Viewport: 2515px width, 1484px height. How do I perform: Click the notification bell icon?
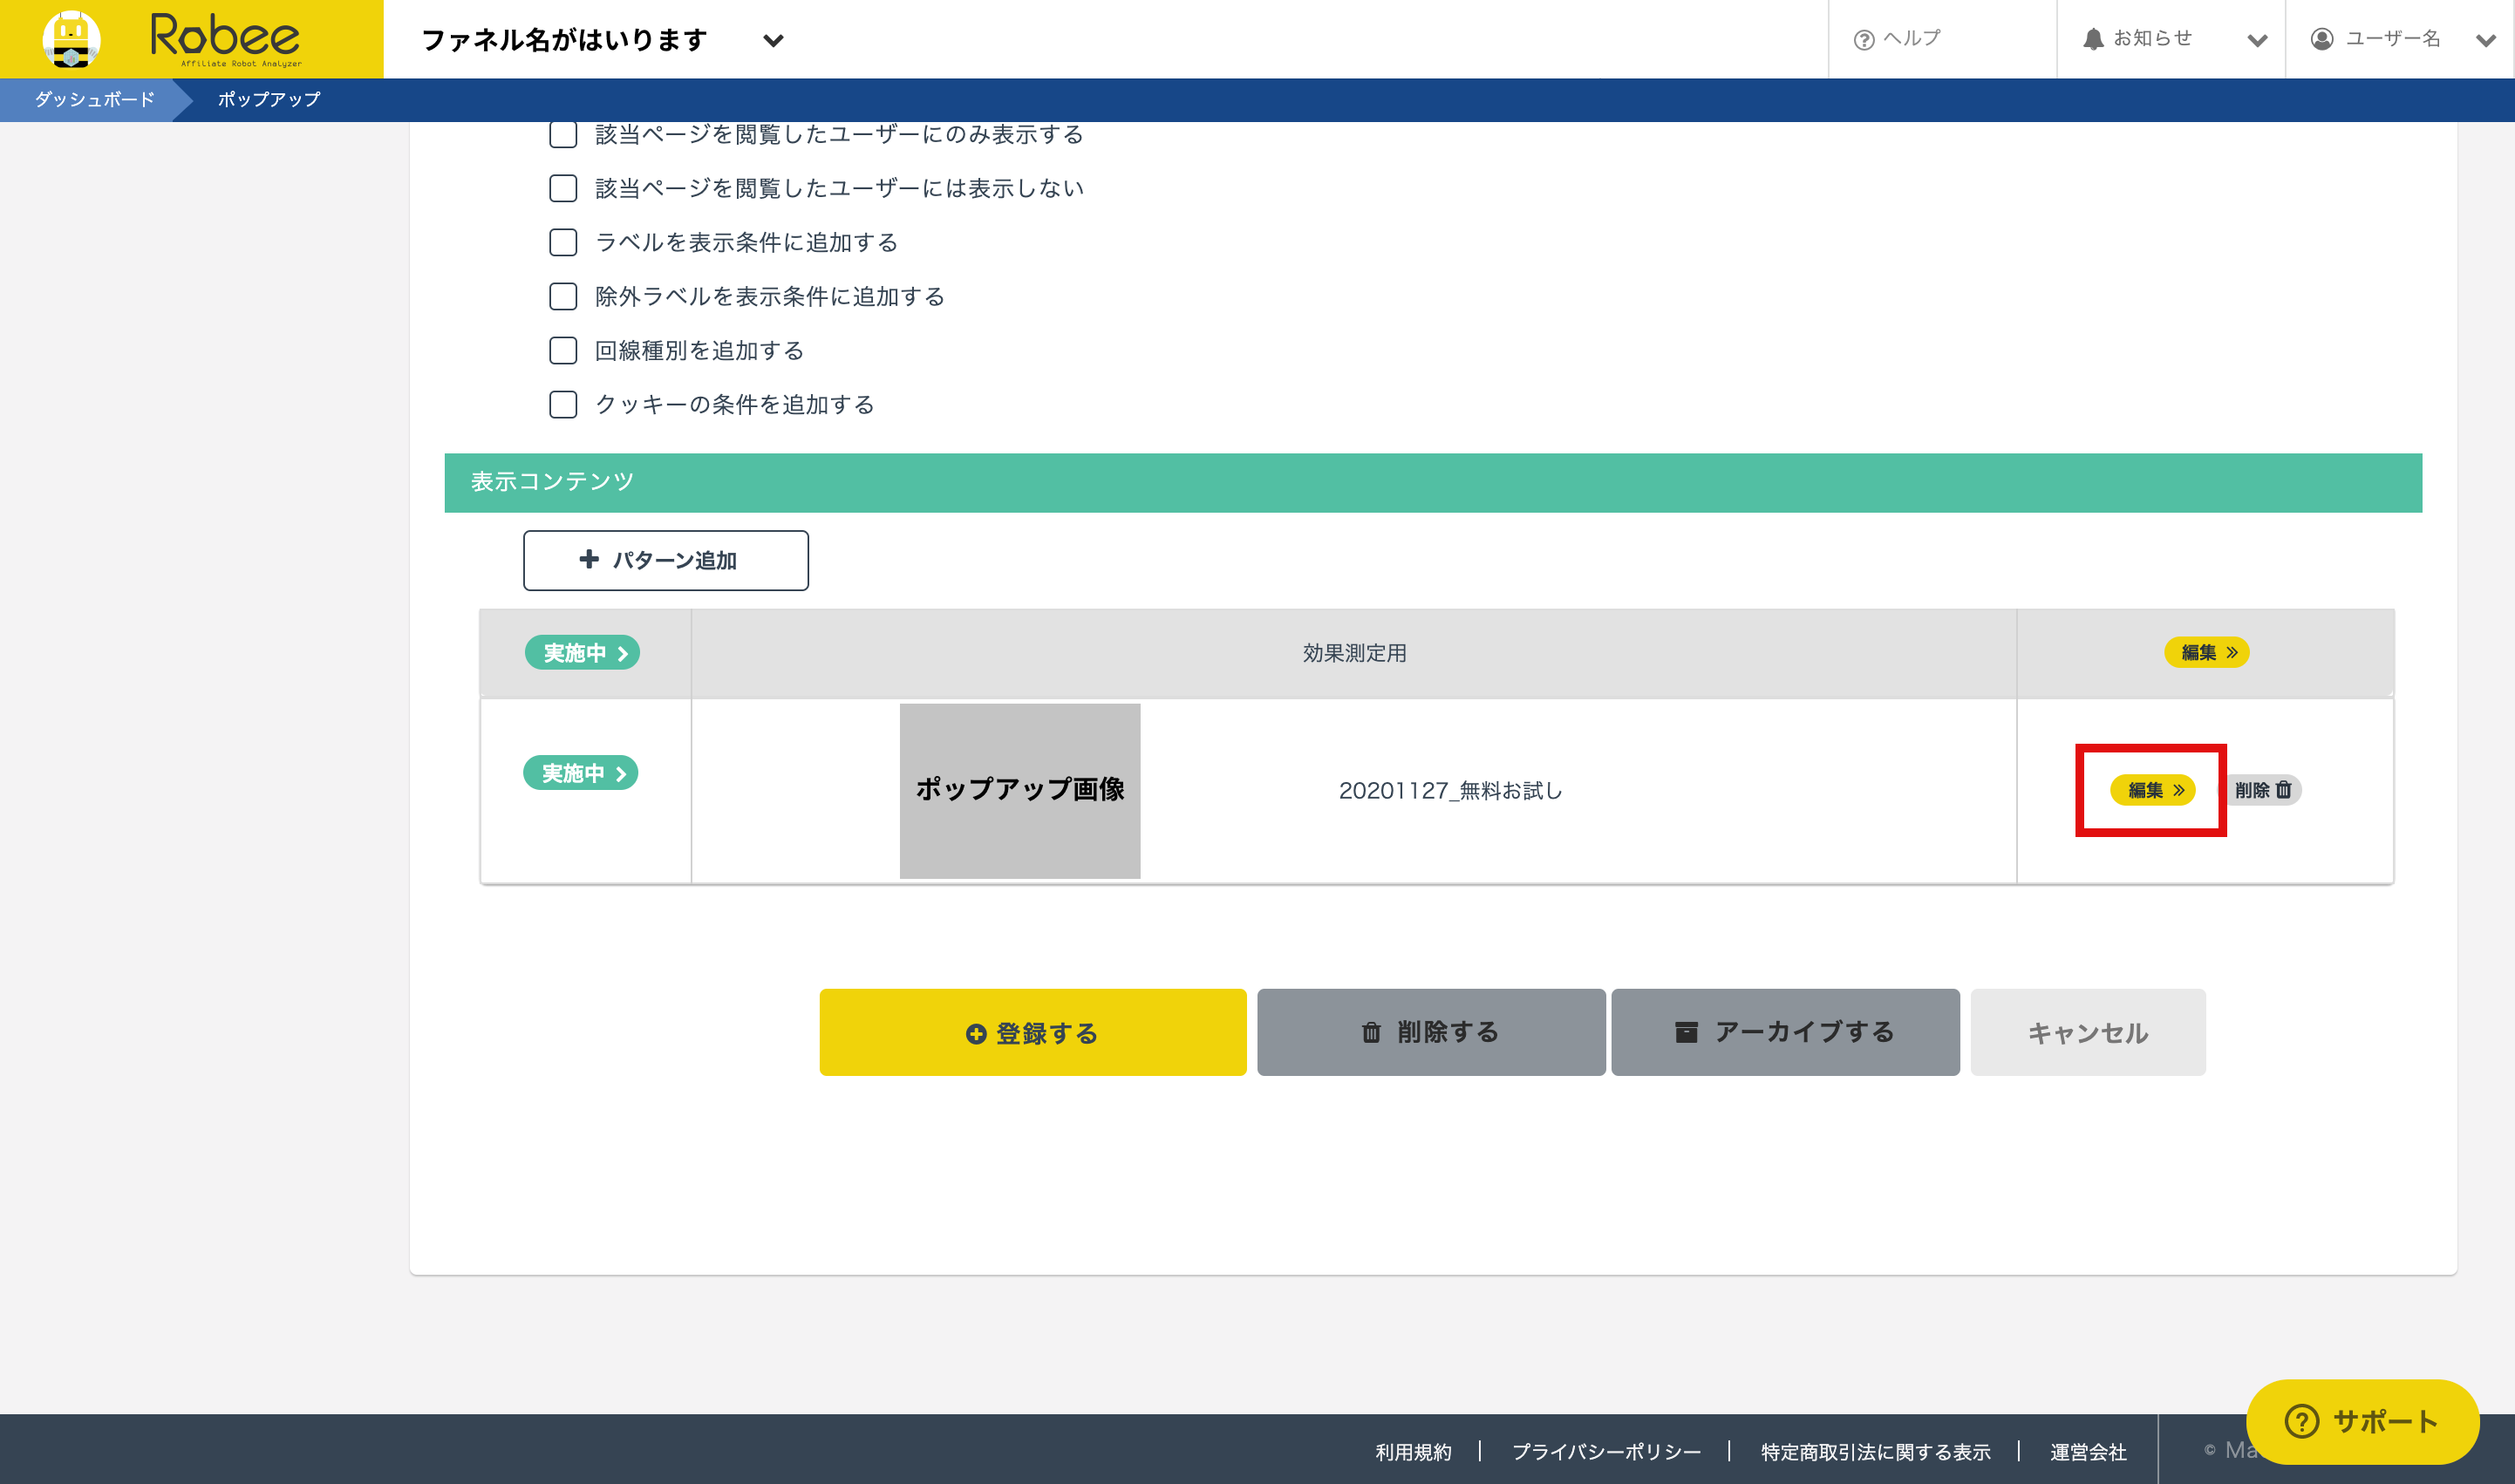click(2093, 39)
